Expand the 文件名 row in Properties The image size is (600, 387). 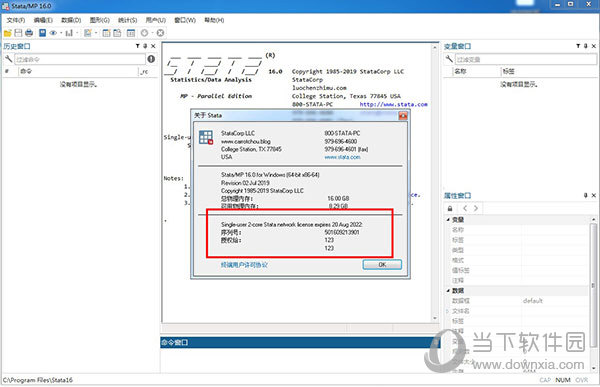click(x=447, y=311)
